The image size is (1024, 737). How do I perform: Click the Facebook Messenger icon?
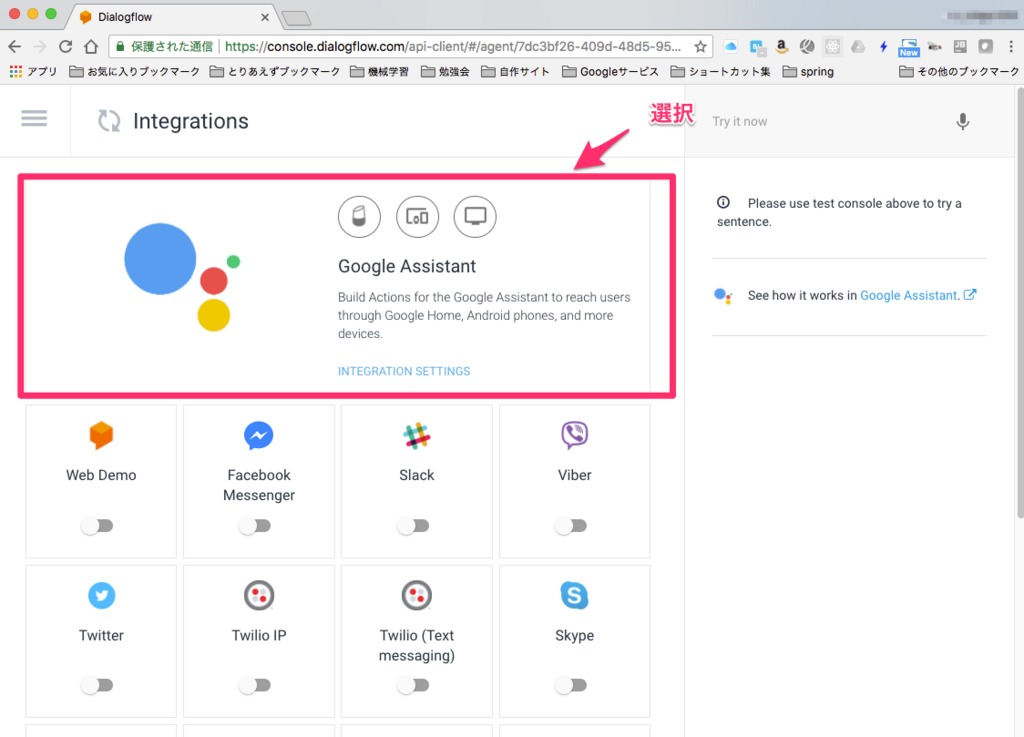click(x=259, y=435)
